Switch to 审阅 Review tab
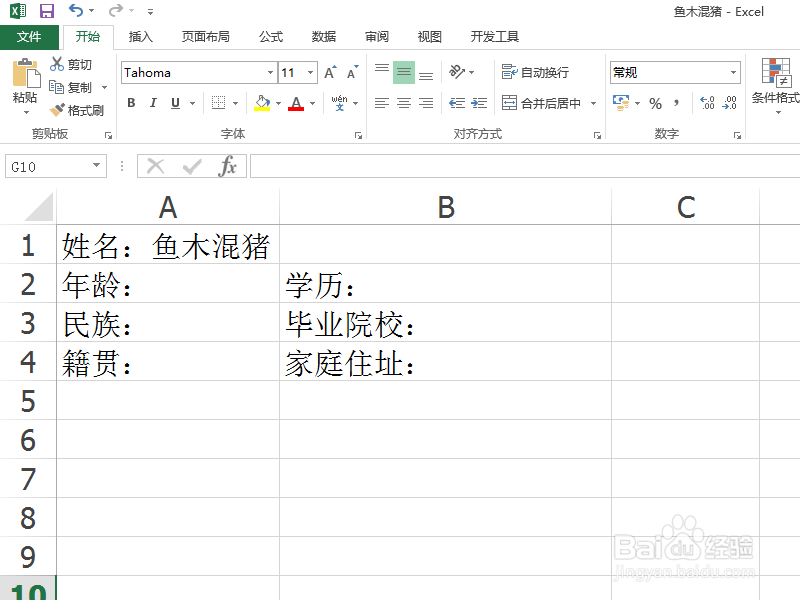 pos(377,37)
